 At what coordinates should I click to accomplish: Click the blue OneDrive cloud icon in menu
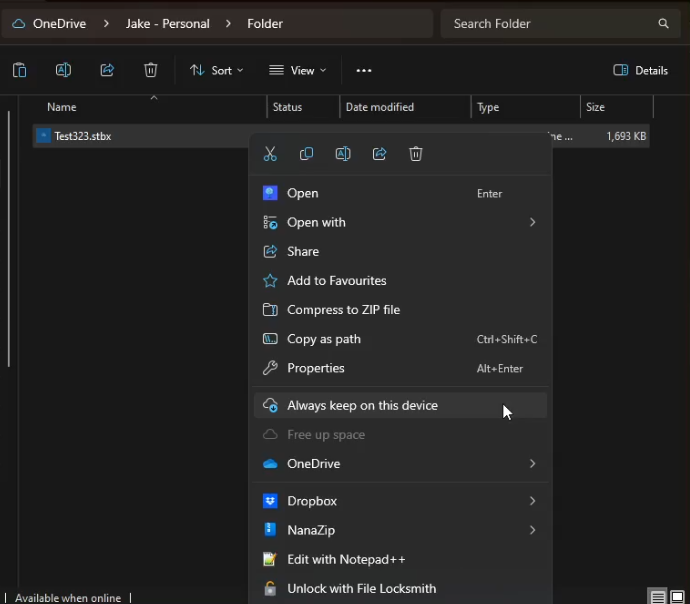point(270,464)
